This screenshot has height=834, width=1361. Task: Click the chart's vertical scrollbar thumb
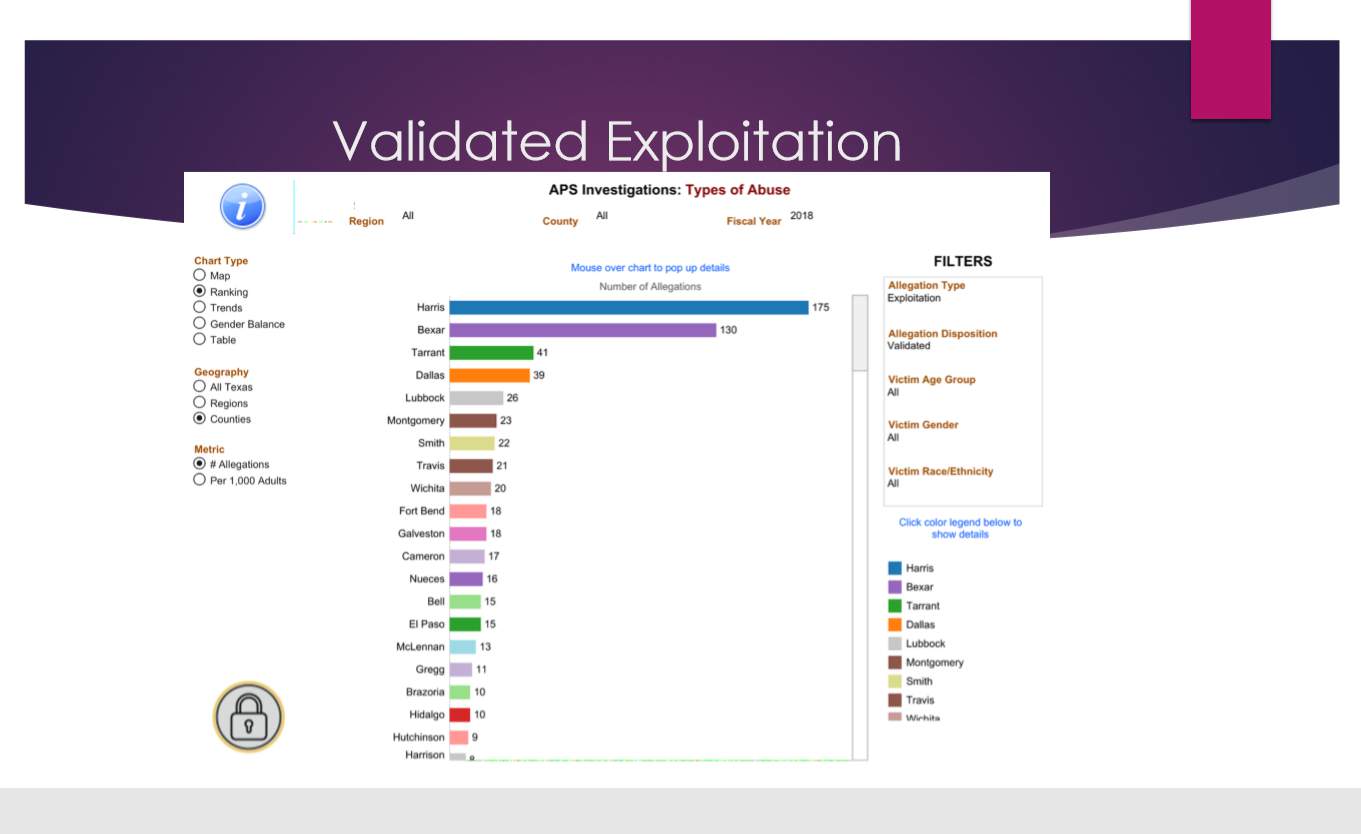[x=860, y=333]
